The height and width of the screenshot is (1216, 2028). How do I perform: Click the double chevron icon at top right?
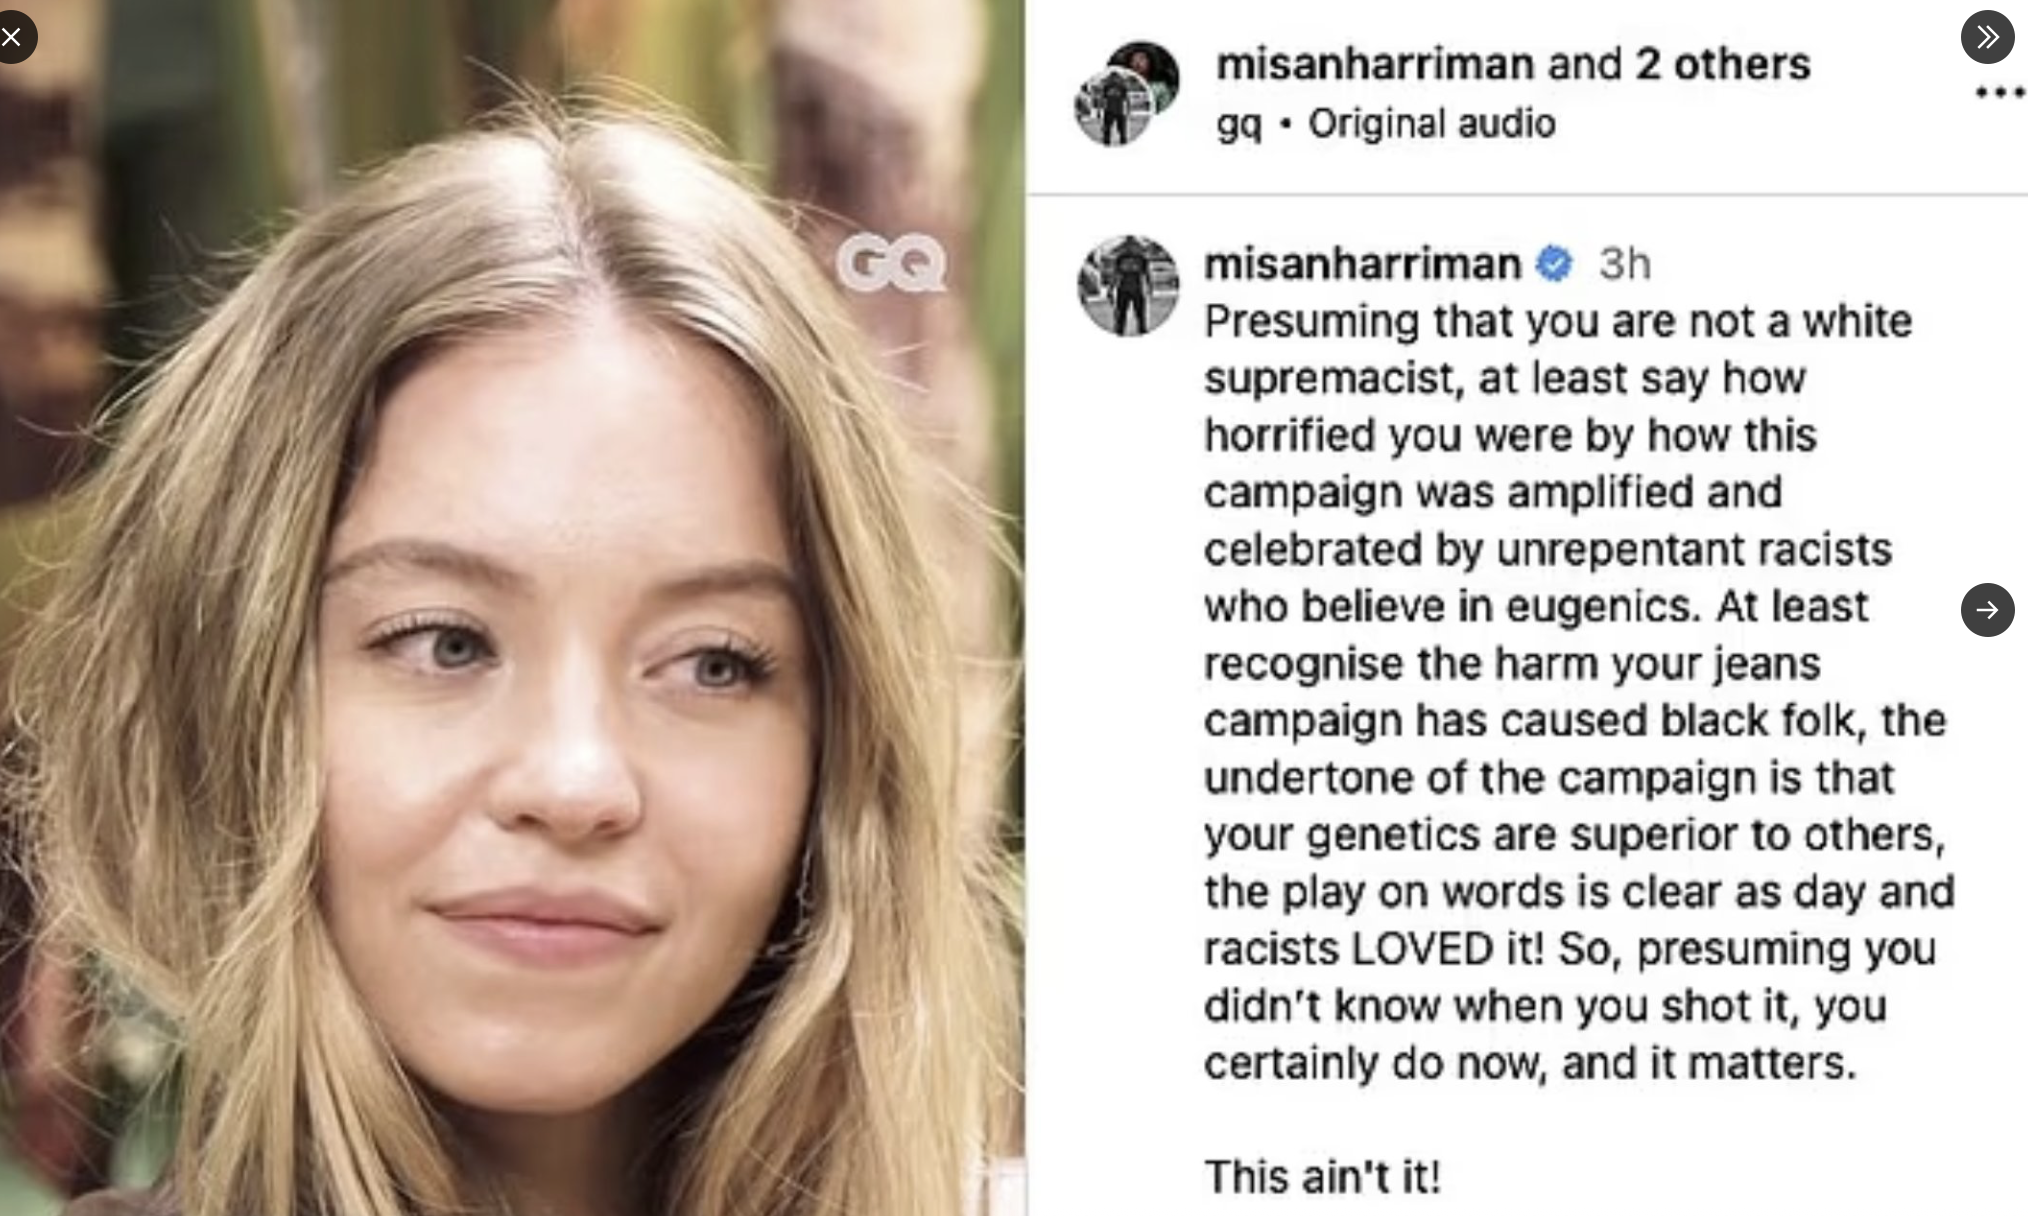[x=1987, y=38]
